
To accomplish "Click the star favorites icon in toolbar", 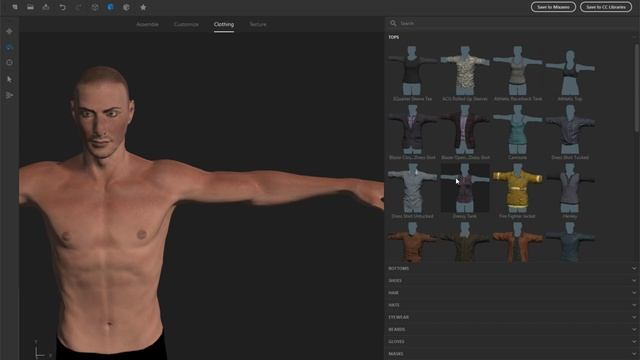I will tap(143, 7).
